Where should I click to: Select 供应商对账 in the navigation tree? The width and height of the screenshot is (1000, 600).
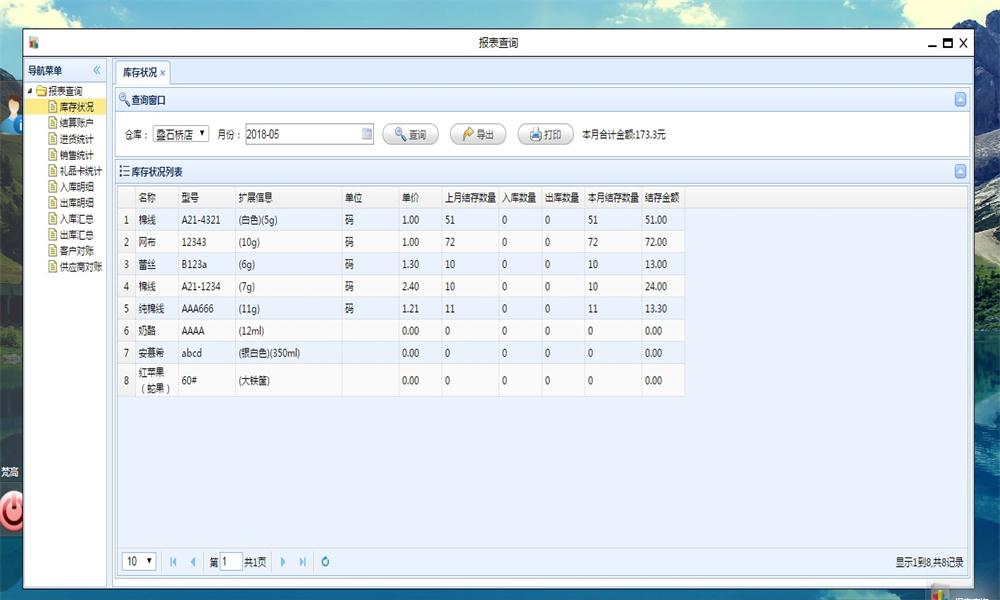click(80, 267)
